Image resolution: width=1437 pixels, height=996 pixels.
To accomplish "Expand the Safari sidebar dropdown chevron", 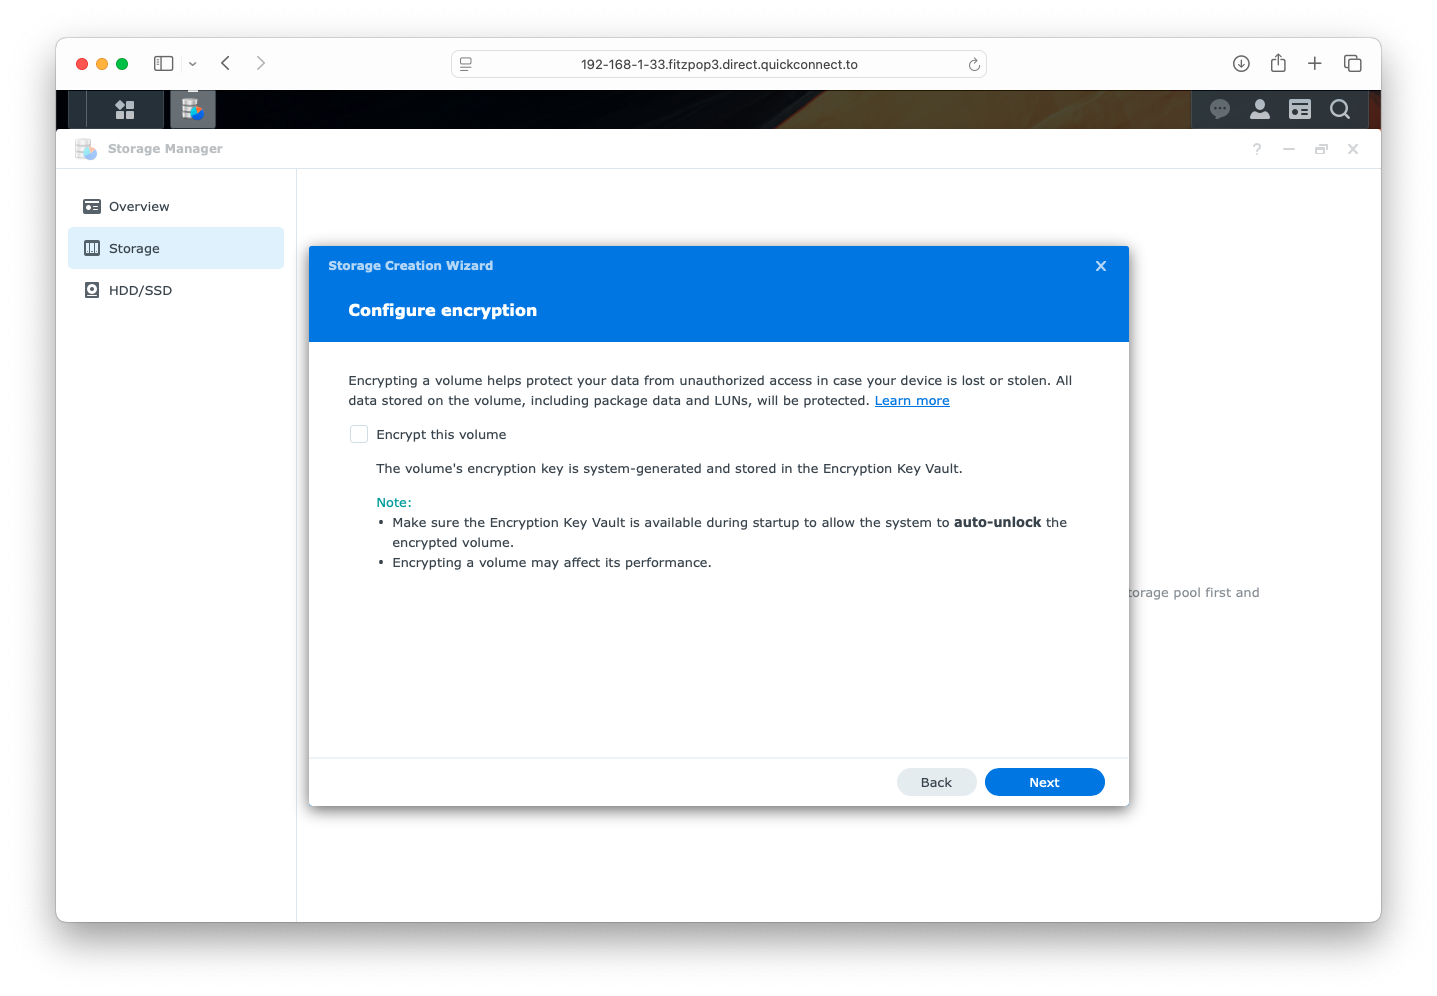I will point(193,64).
